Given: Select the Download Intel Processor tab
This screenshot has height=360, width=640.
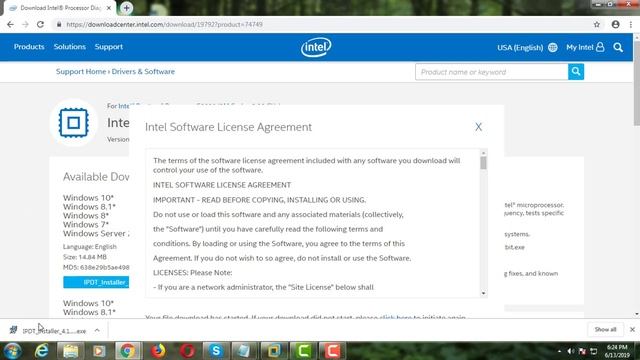Looking at the screenshot, I should (59, 8).
